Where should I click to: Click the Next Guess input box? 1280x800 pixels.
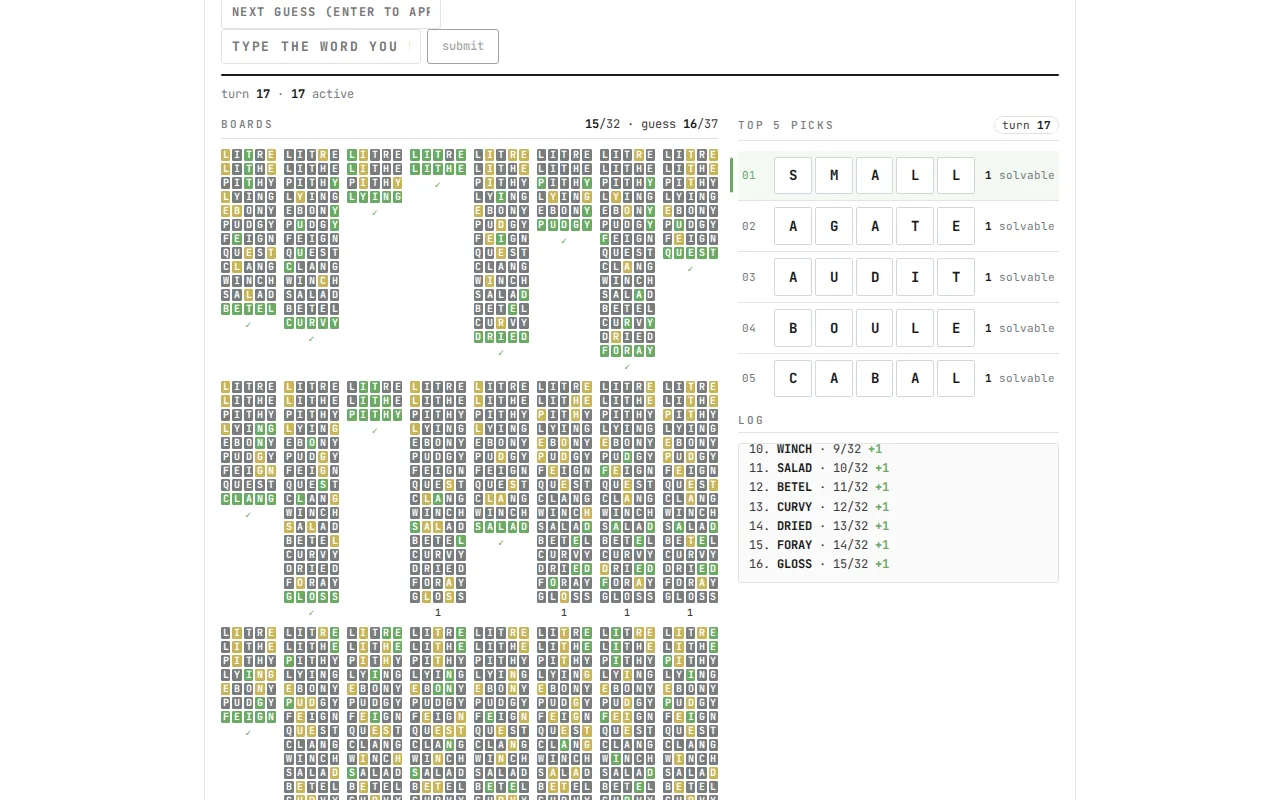(x=331, y=12)
